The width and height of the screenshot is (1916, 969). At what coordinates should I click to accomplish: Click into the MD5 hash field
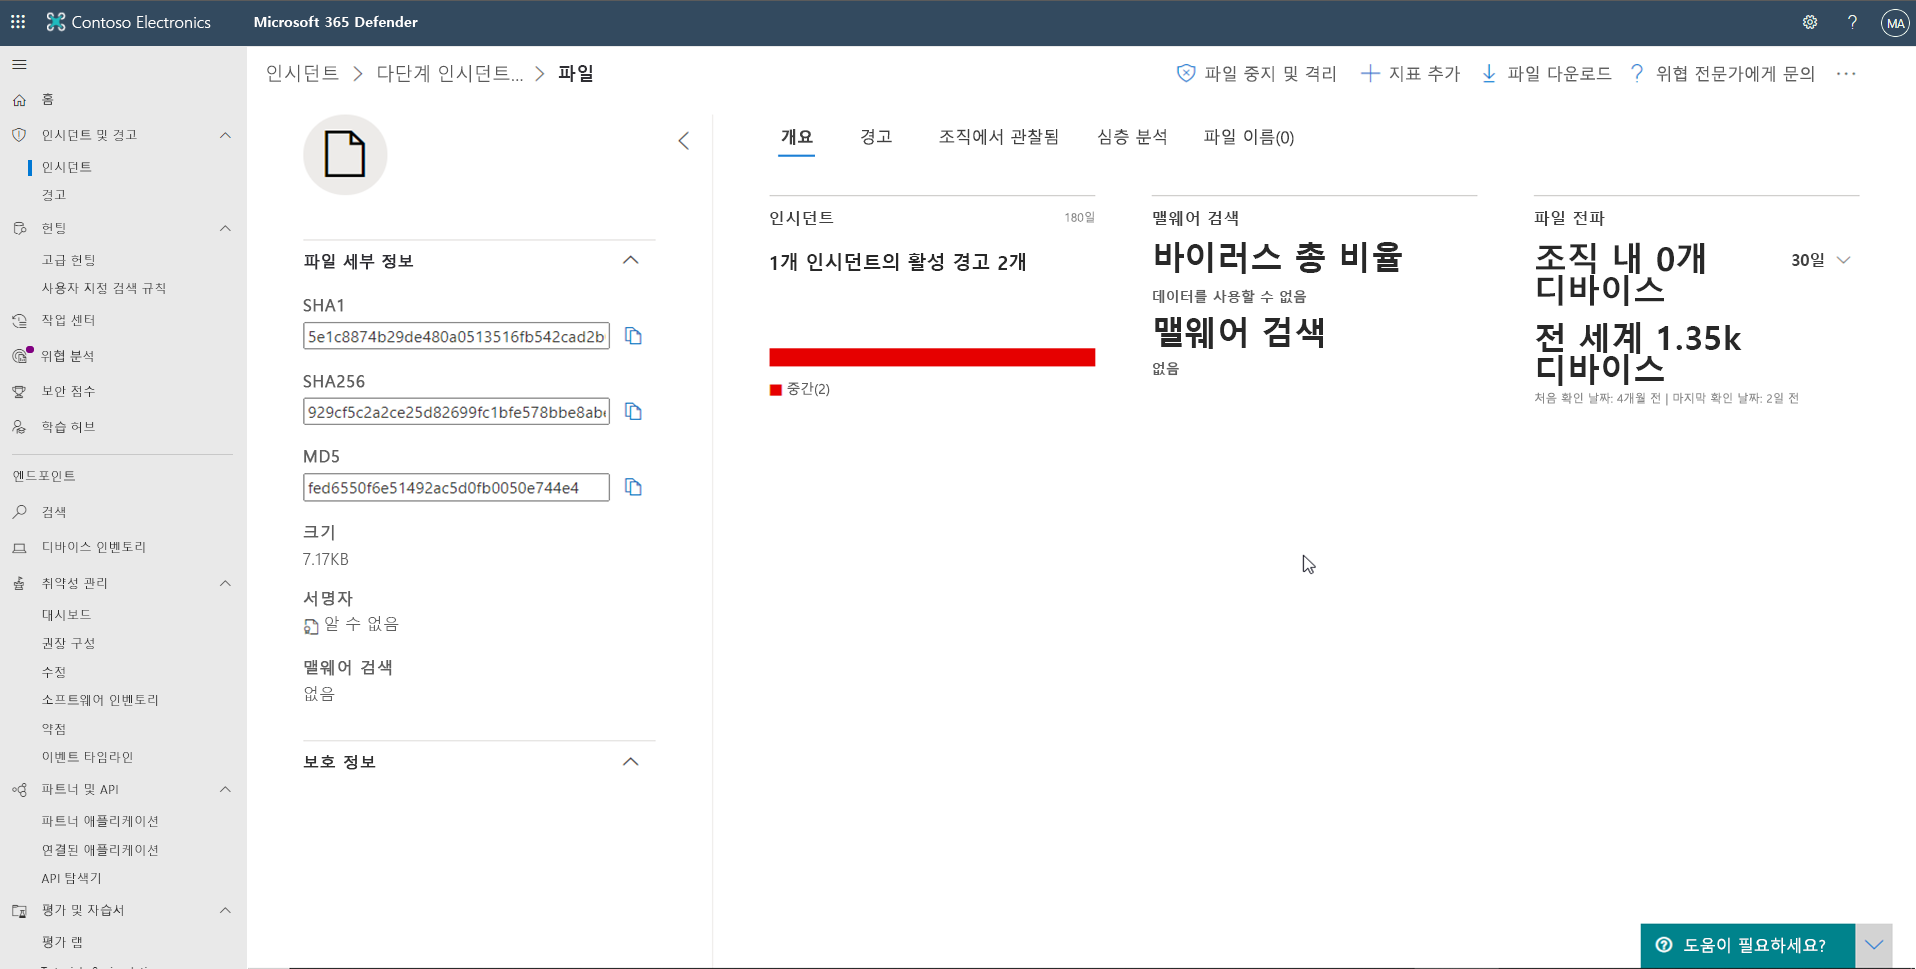[456, 487]
